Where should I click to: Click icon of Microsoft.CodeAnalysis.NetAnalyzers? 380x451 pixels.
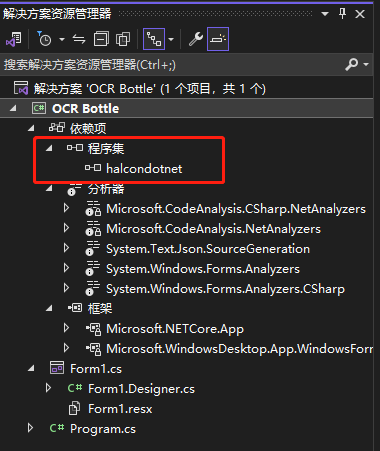tap(93, 228)
